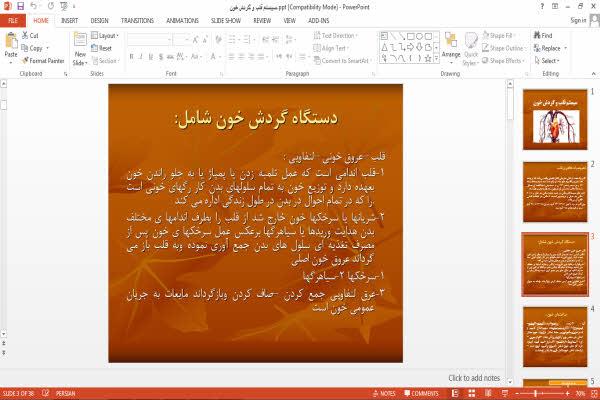600x400 pixels.
Task: Click the 'Click to add notes' area
Action: pos(474,378)
